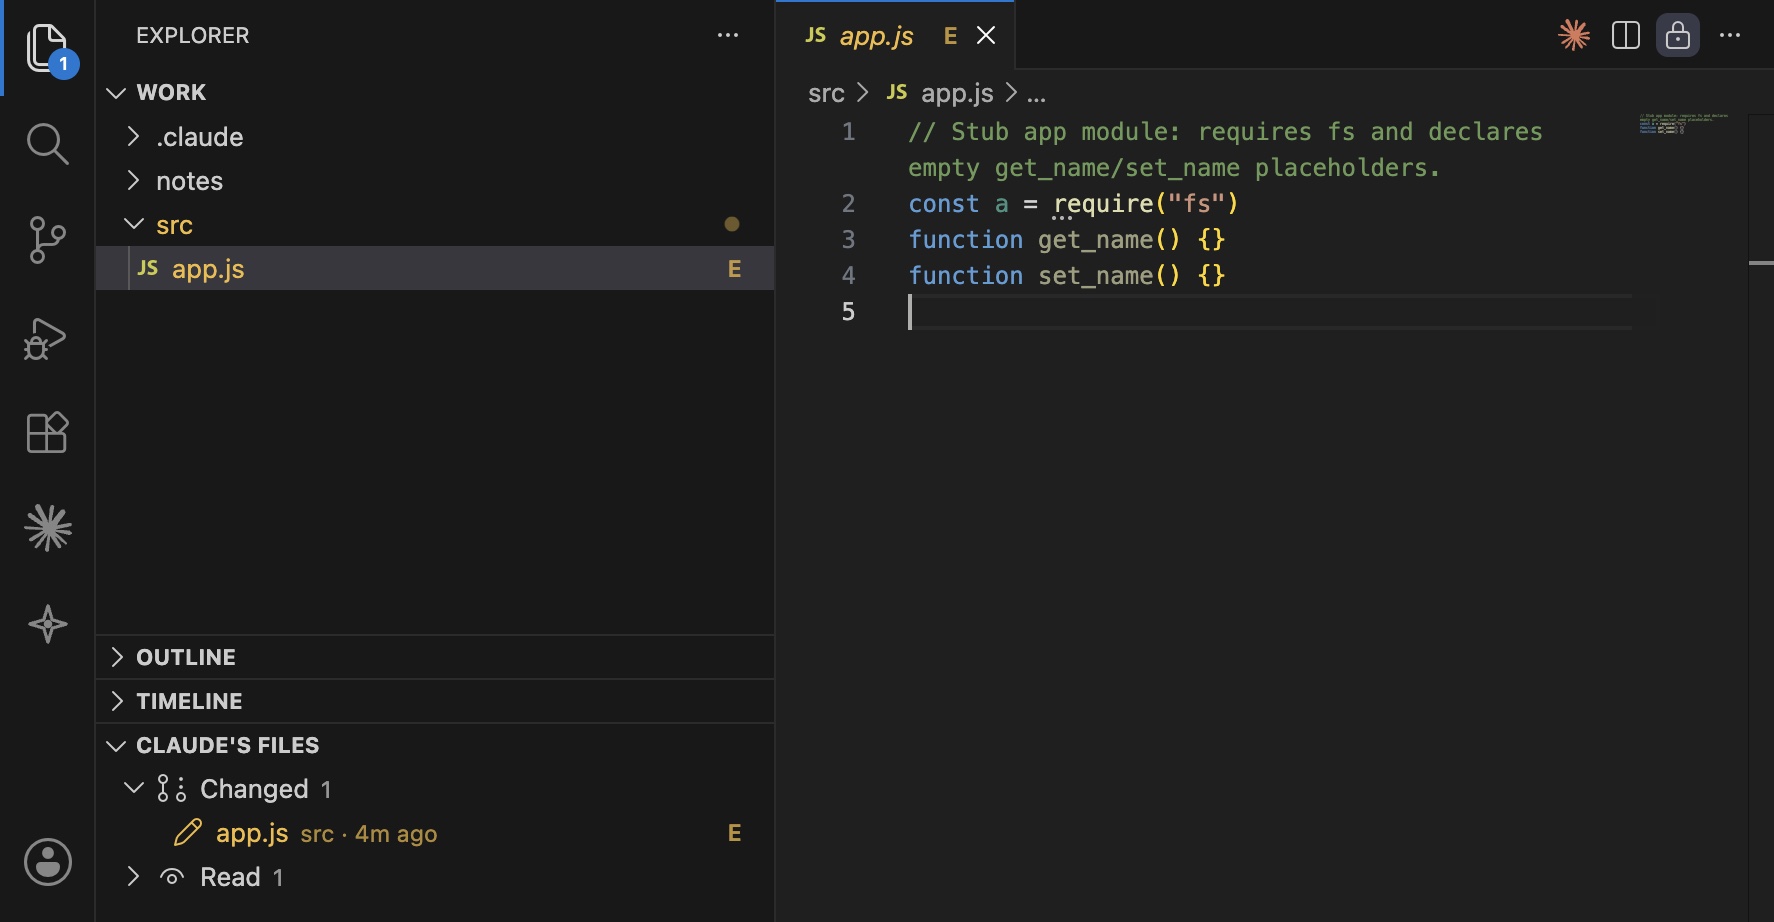Click the src breadcrumb
Screen dimensions: 1774x922
click(x=826, y=93)
